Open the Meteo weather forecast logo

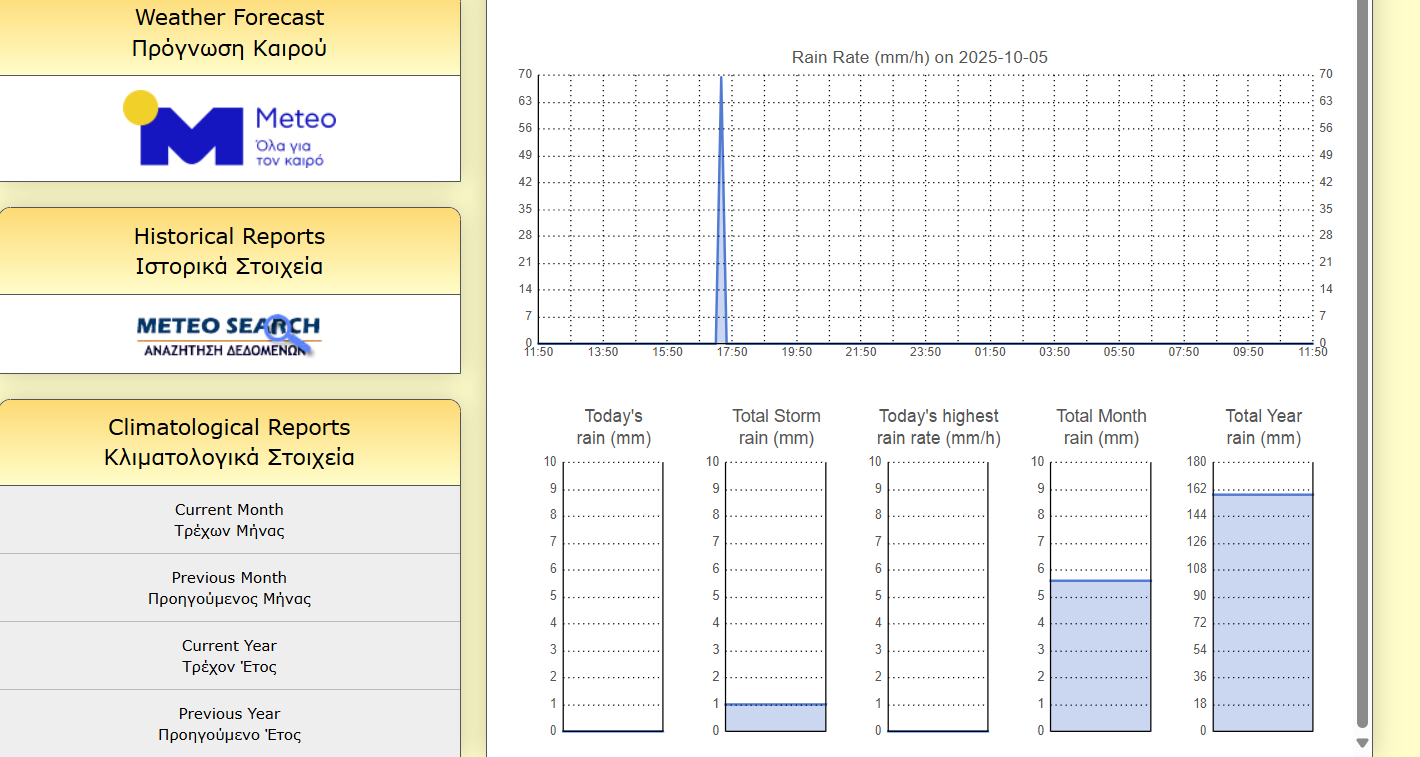(230, 129)
